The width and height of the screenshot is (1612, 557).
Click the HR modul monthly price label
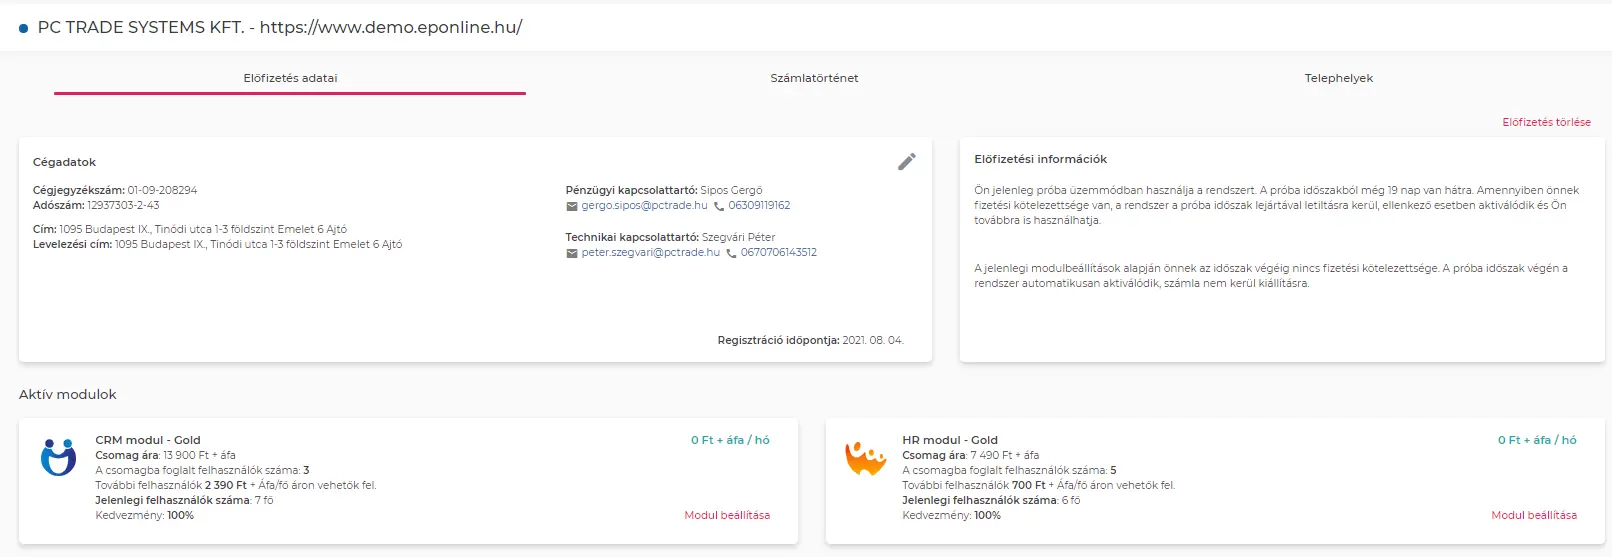click(1537, 440)
